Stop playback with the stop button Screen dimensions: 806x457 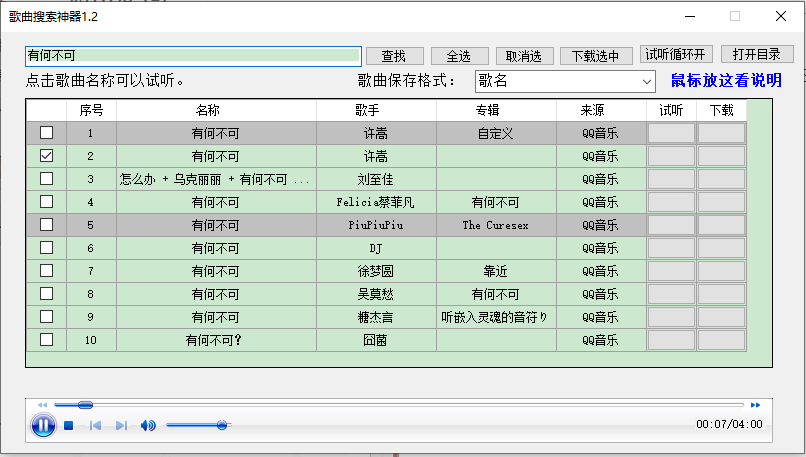(69, 425)
